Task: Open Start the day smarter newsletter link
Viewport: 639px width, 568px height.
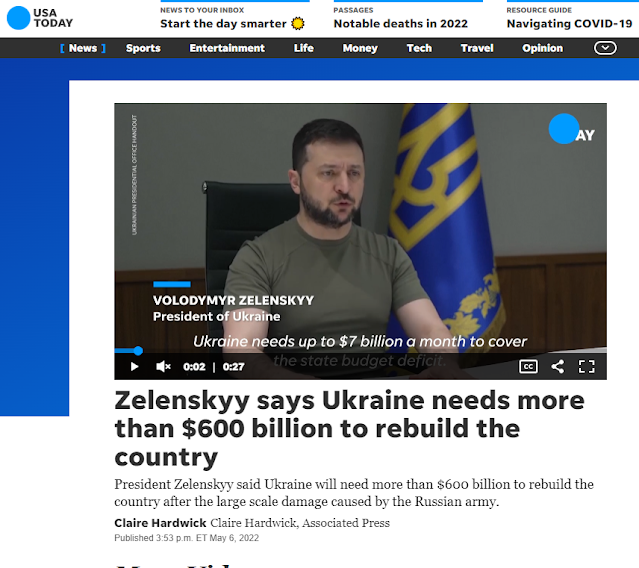Action: click(x=223, y=24)
